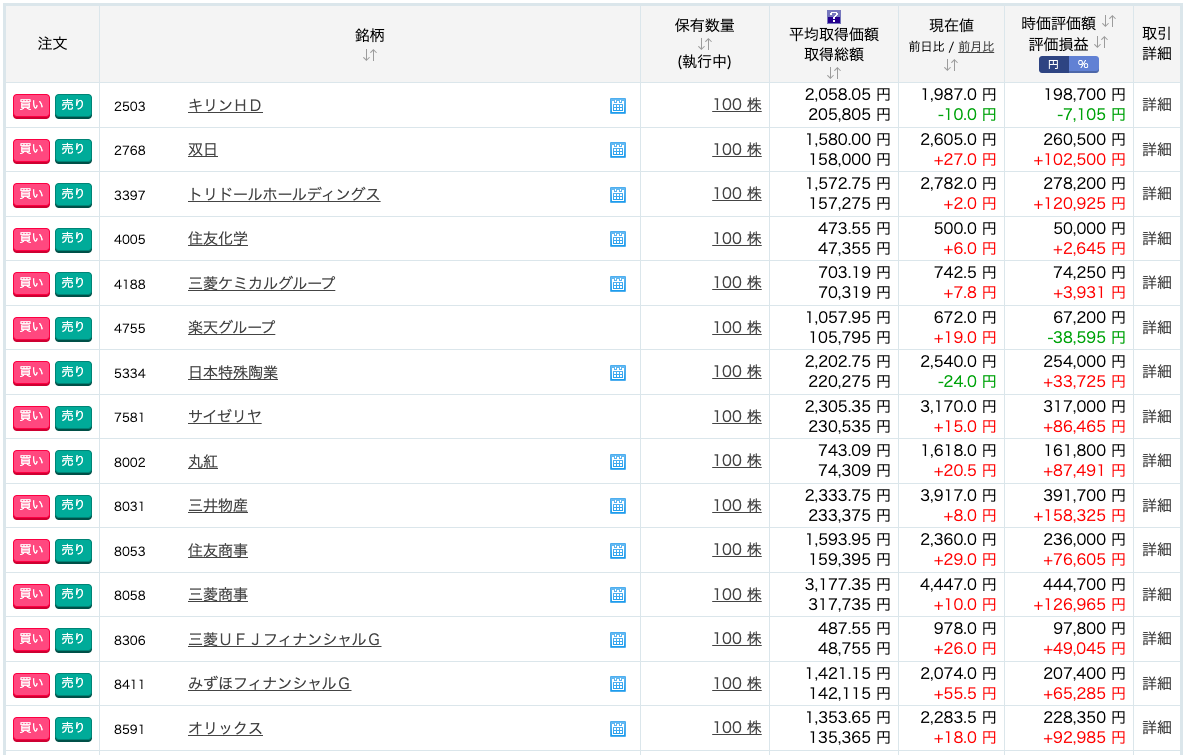Open 100 株 holdings link for 丸紅
Viewport: 1185px width, 755px height.
coord(737,461)
